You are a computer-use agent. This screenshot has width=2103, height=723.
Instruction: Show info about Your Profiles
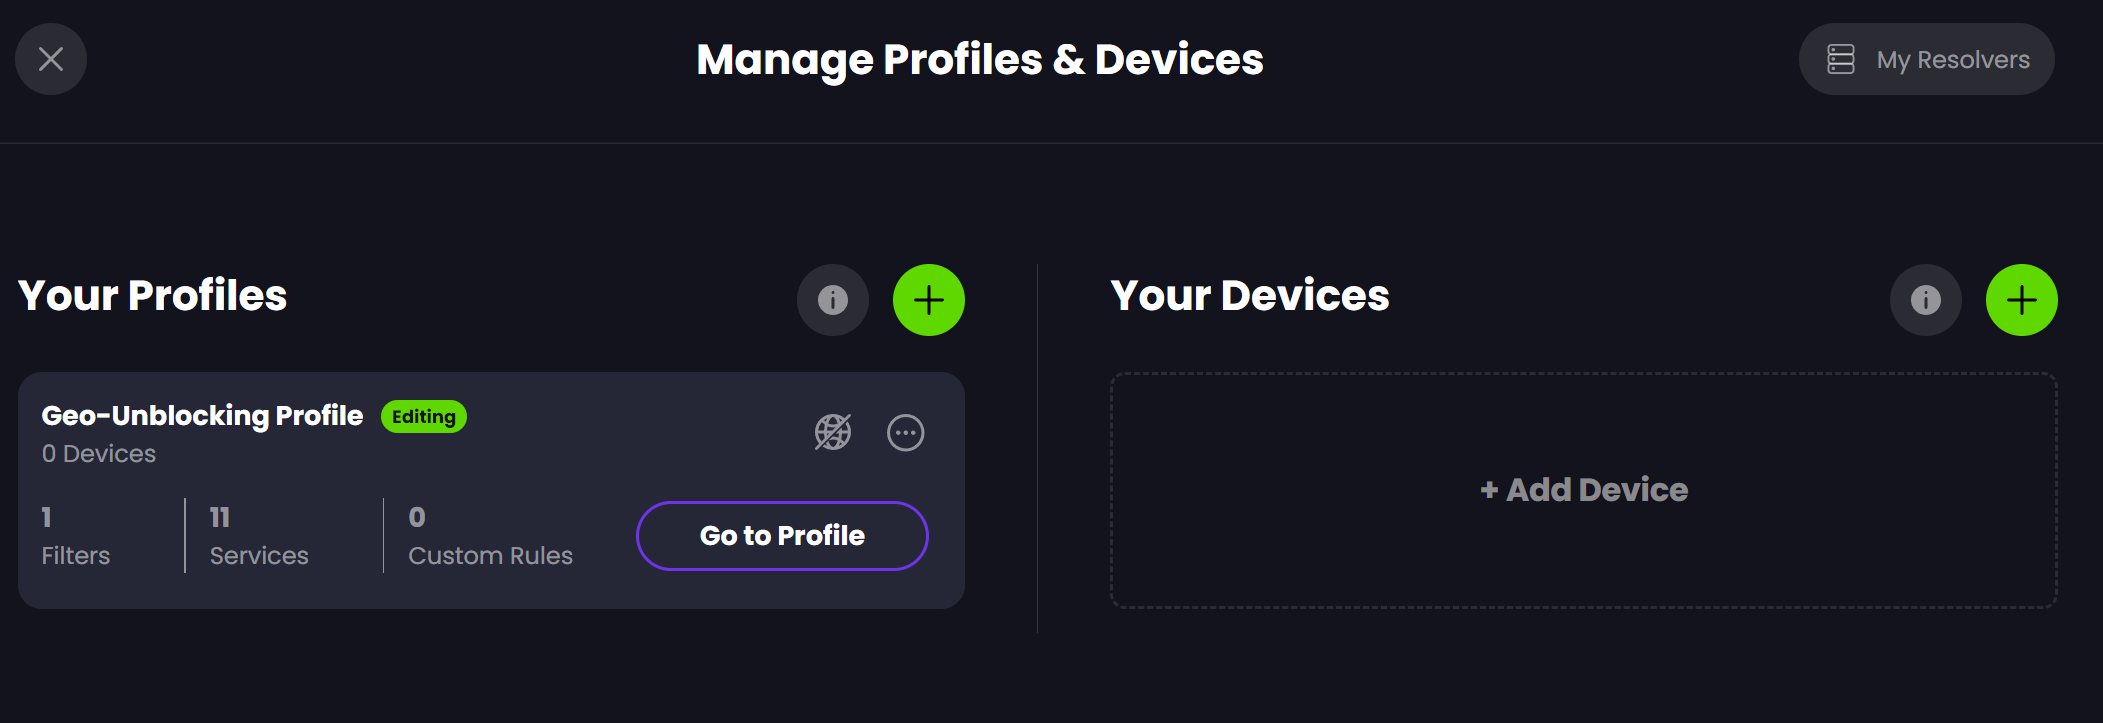833,300
